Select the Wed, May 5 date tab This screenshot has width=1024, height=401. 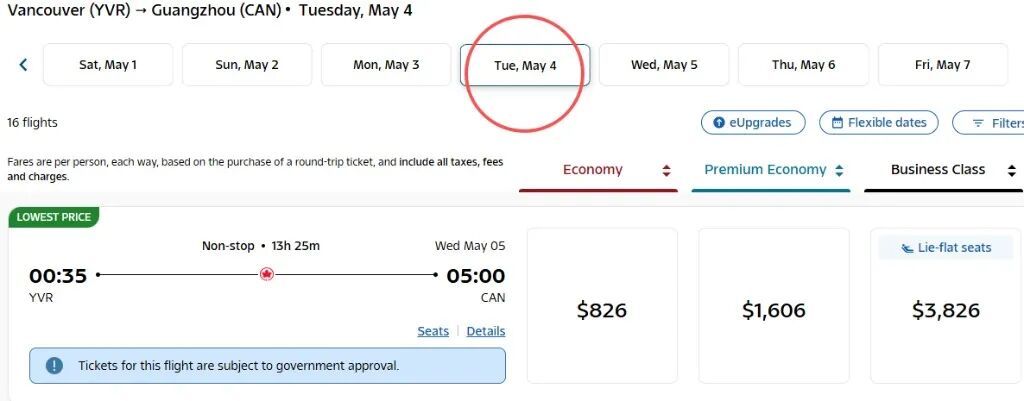pyautogui.click(x=664, y=65)
